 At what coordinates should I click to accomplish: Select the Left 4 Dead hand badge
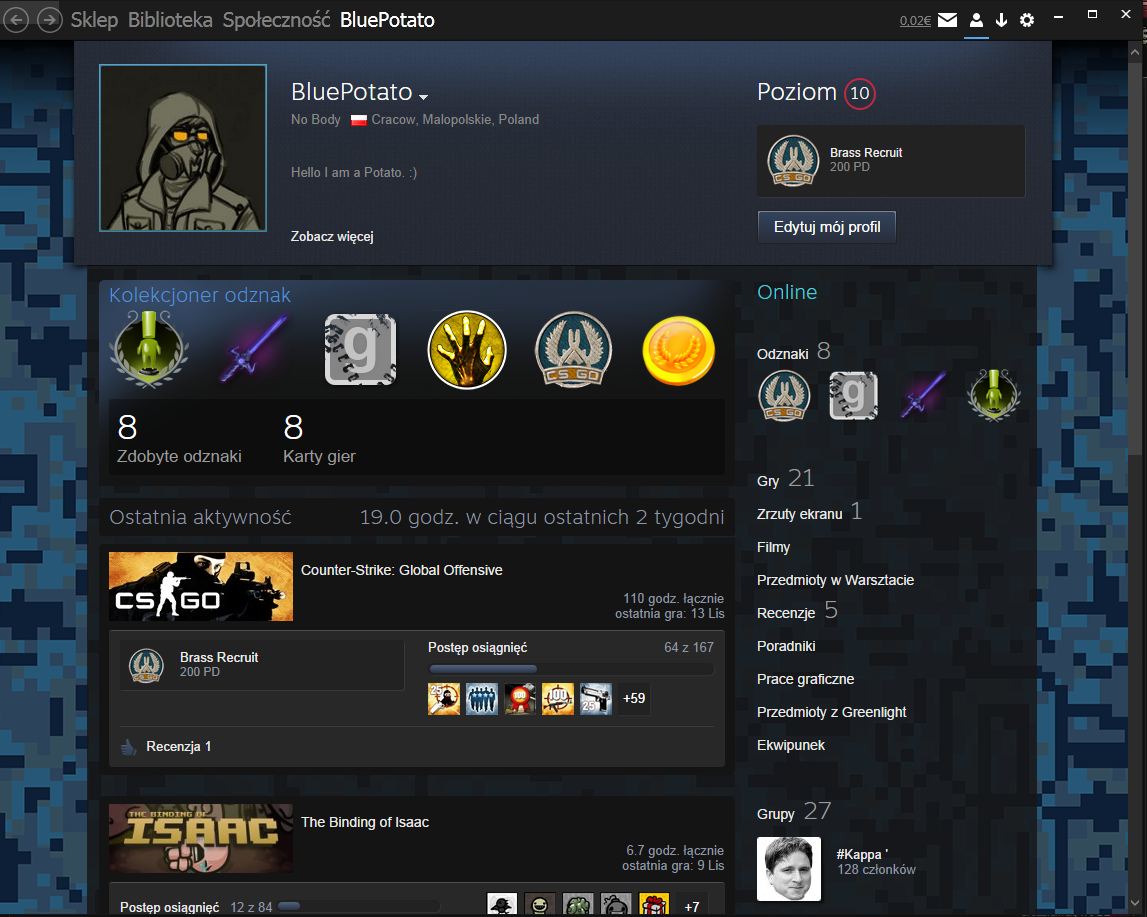[x=467, y=350]
